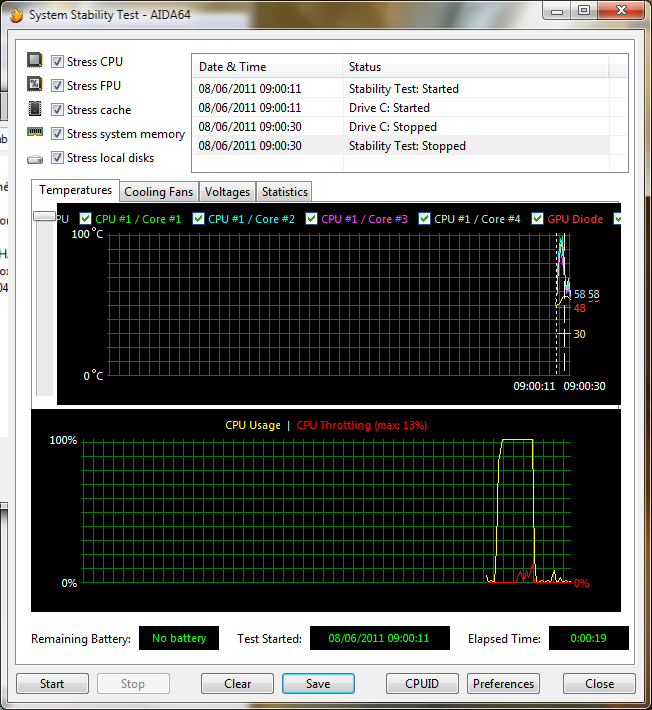The width and height of the screenshot is (652, 710).
Task: Uncheck the GPU Diode graph checkbox
Action: click(537, 219)
